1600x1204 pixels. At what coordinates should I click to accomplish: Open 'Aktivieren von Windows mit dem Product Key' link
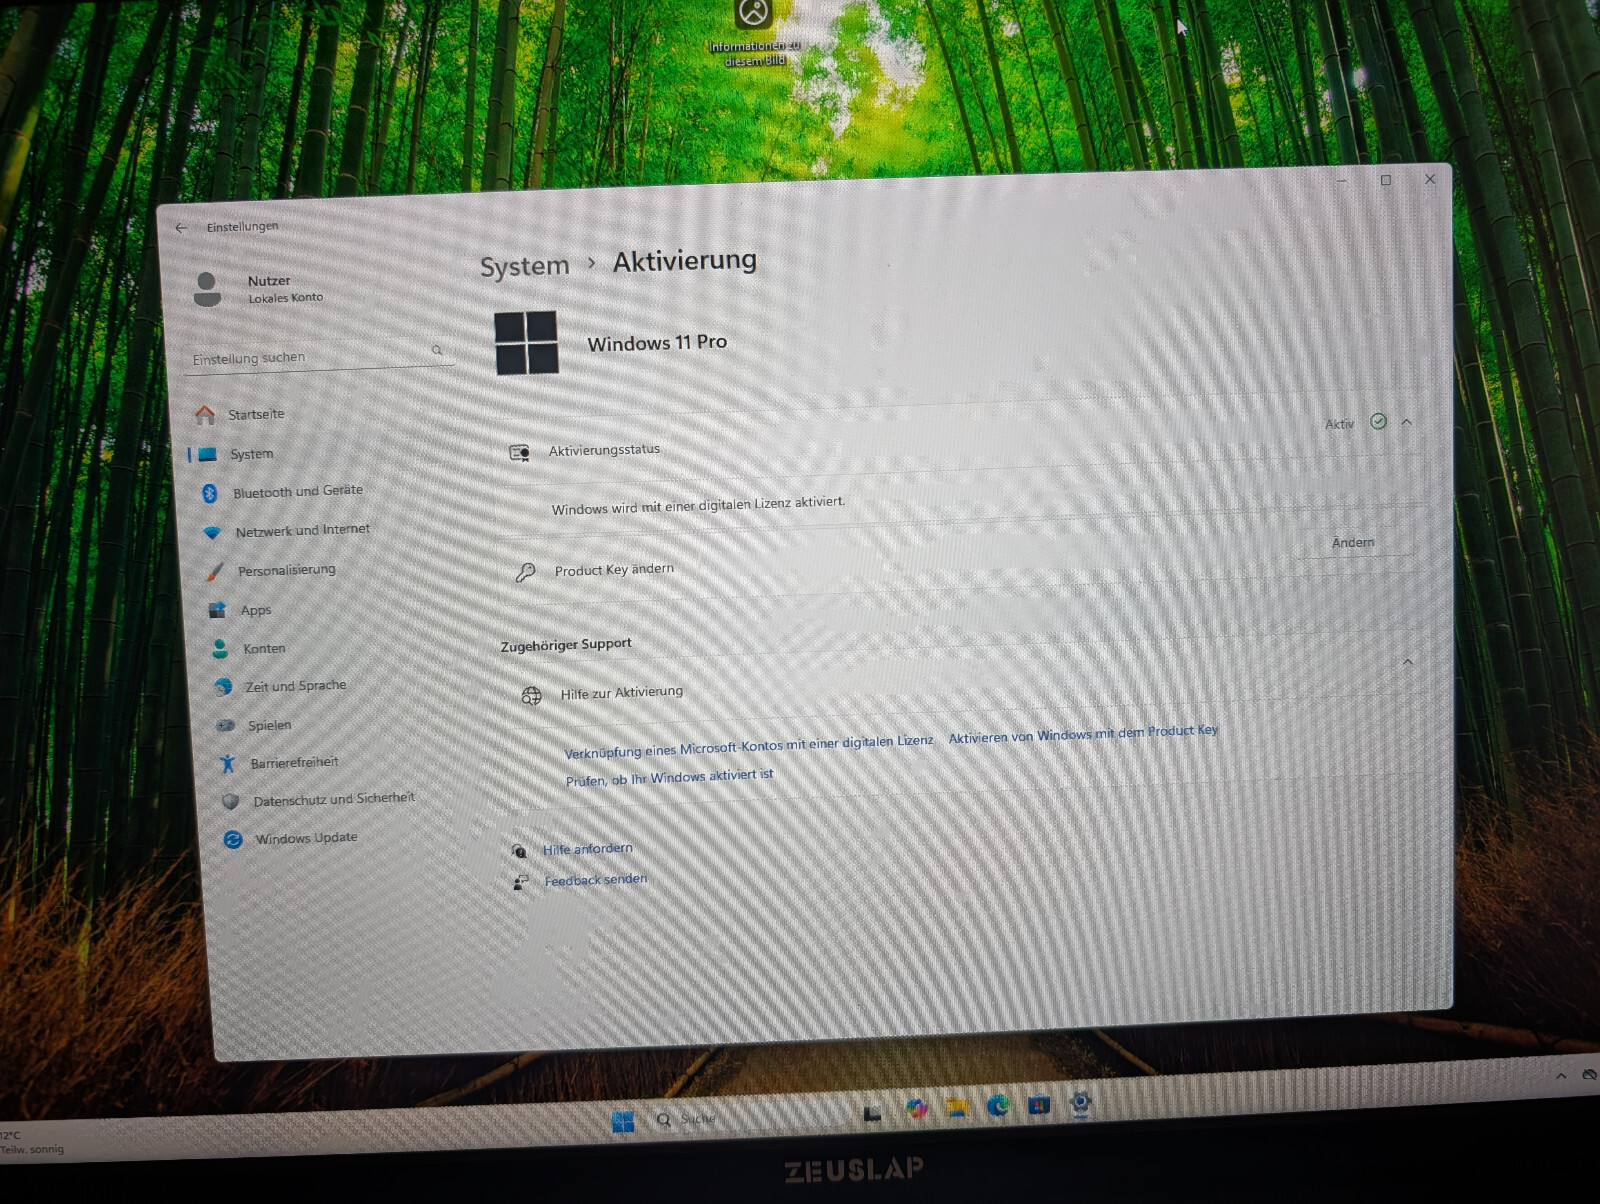tap(1083, 733)
